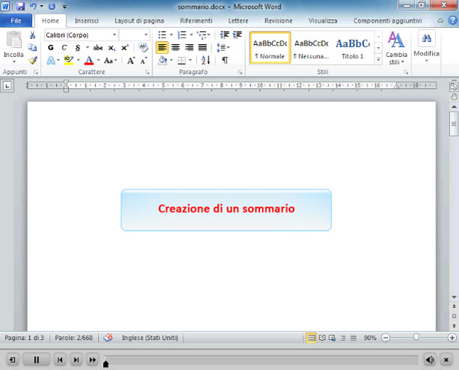Open the font size dropdown
459x370 pixels.
pos(146,35)
